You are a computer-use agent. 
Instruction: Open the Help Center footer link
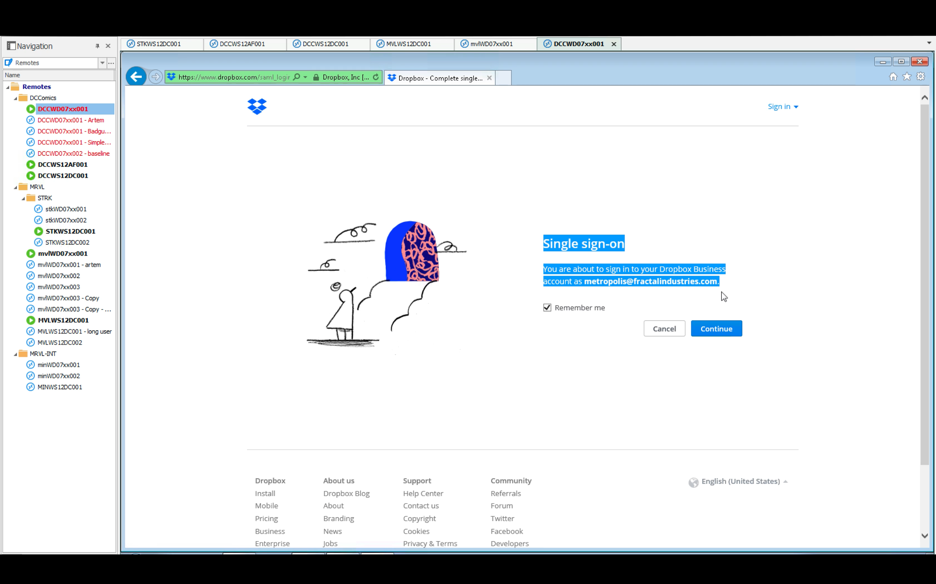coord(423,493)
